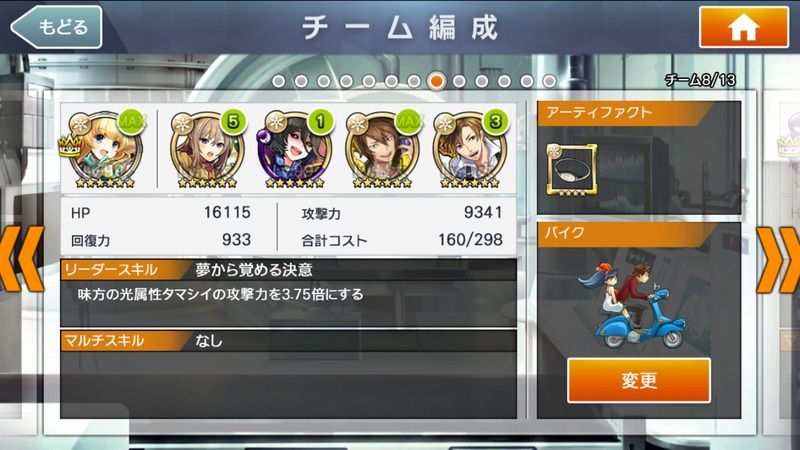Tap the blue scooter bike image
The image size is (800, 450).
pyautogui.click(x=631, y=306)
